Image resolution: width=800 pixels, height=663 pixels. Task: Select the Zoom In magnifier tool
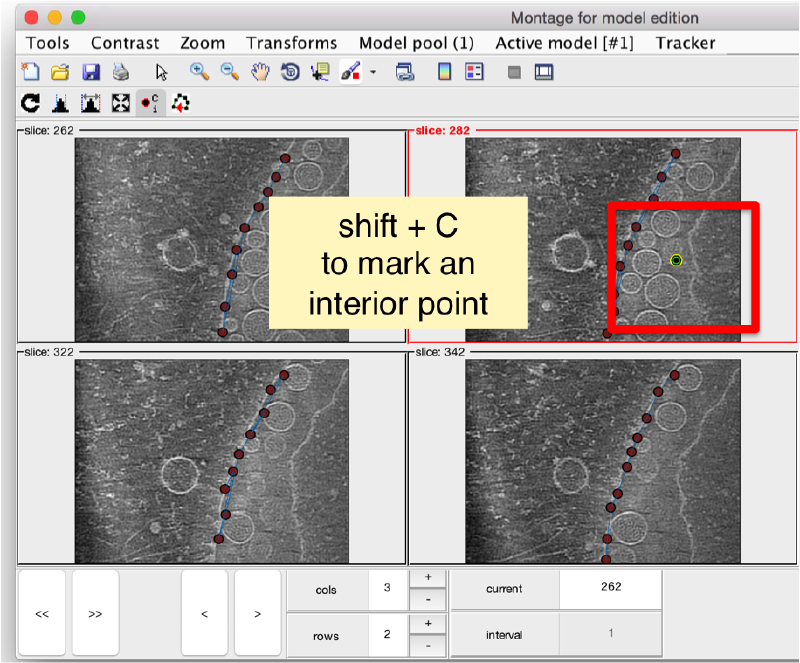[199, 72]
